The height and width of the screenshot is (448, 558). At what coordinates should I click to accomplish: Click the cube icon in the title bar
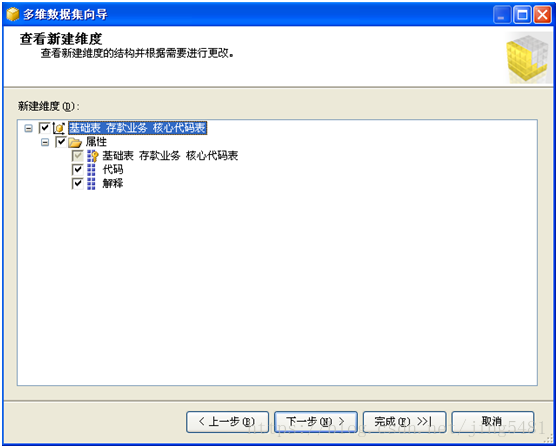(x=13, y=14)
